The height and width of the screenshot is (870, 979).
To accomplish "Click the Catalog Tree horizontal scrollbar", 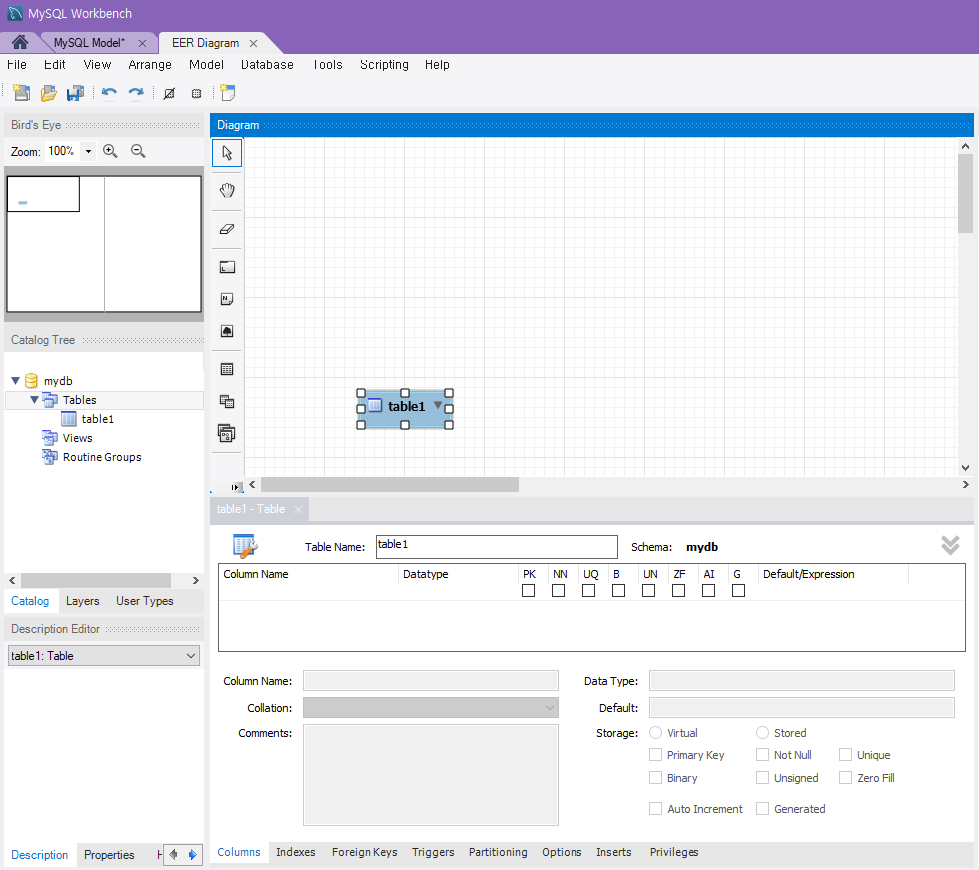I will click(x=96, y=580).
